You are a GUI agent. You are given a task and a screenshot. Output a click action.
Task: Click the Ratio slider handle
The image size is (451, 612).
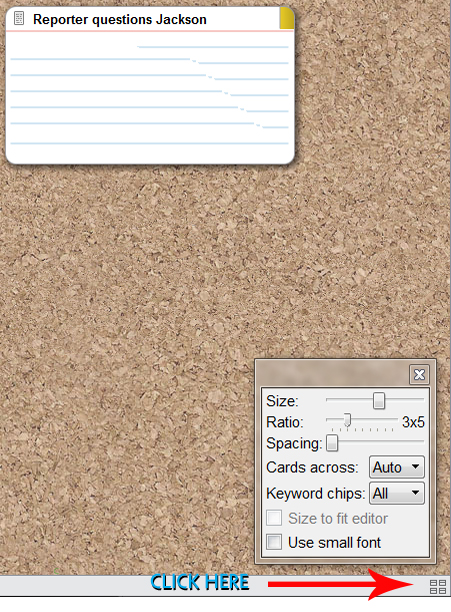coord(347,420)
